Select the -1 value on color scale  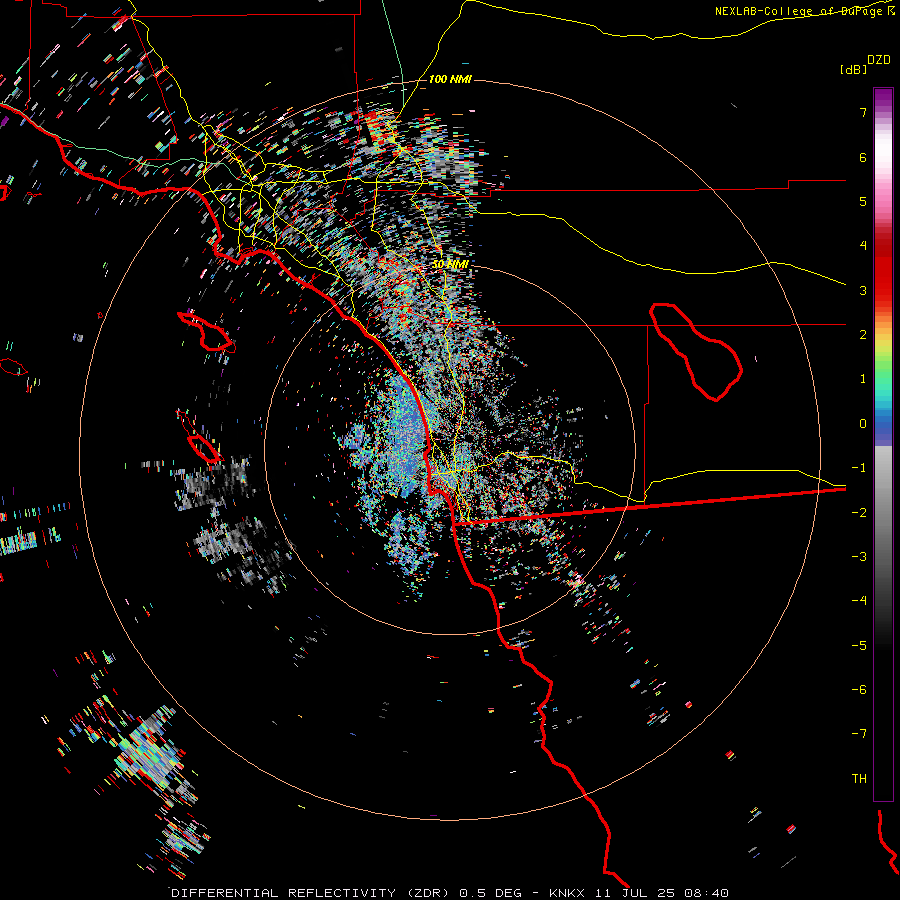[x=859, y=468]
